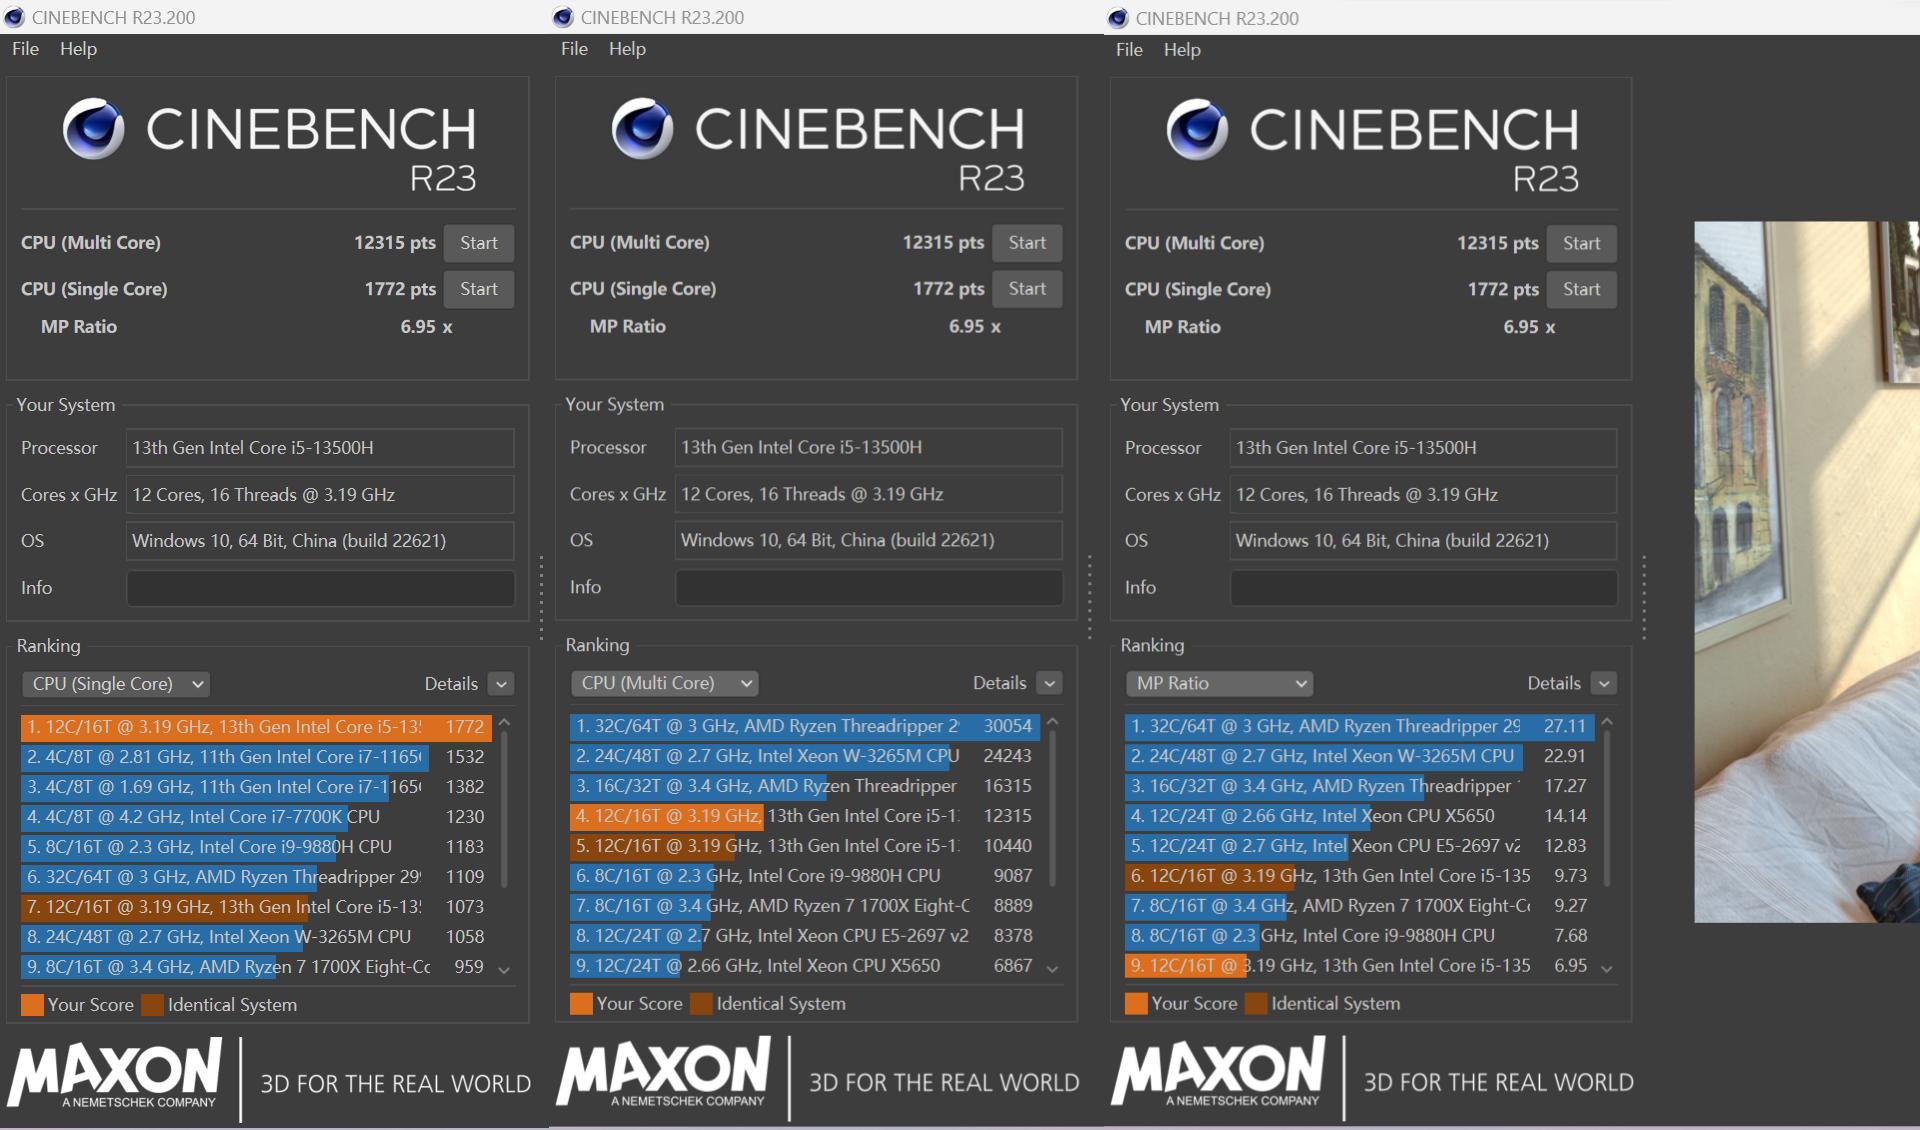Expand the Details arrow in the left window

click(502, 684)
